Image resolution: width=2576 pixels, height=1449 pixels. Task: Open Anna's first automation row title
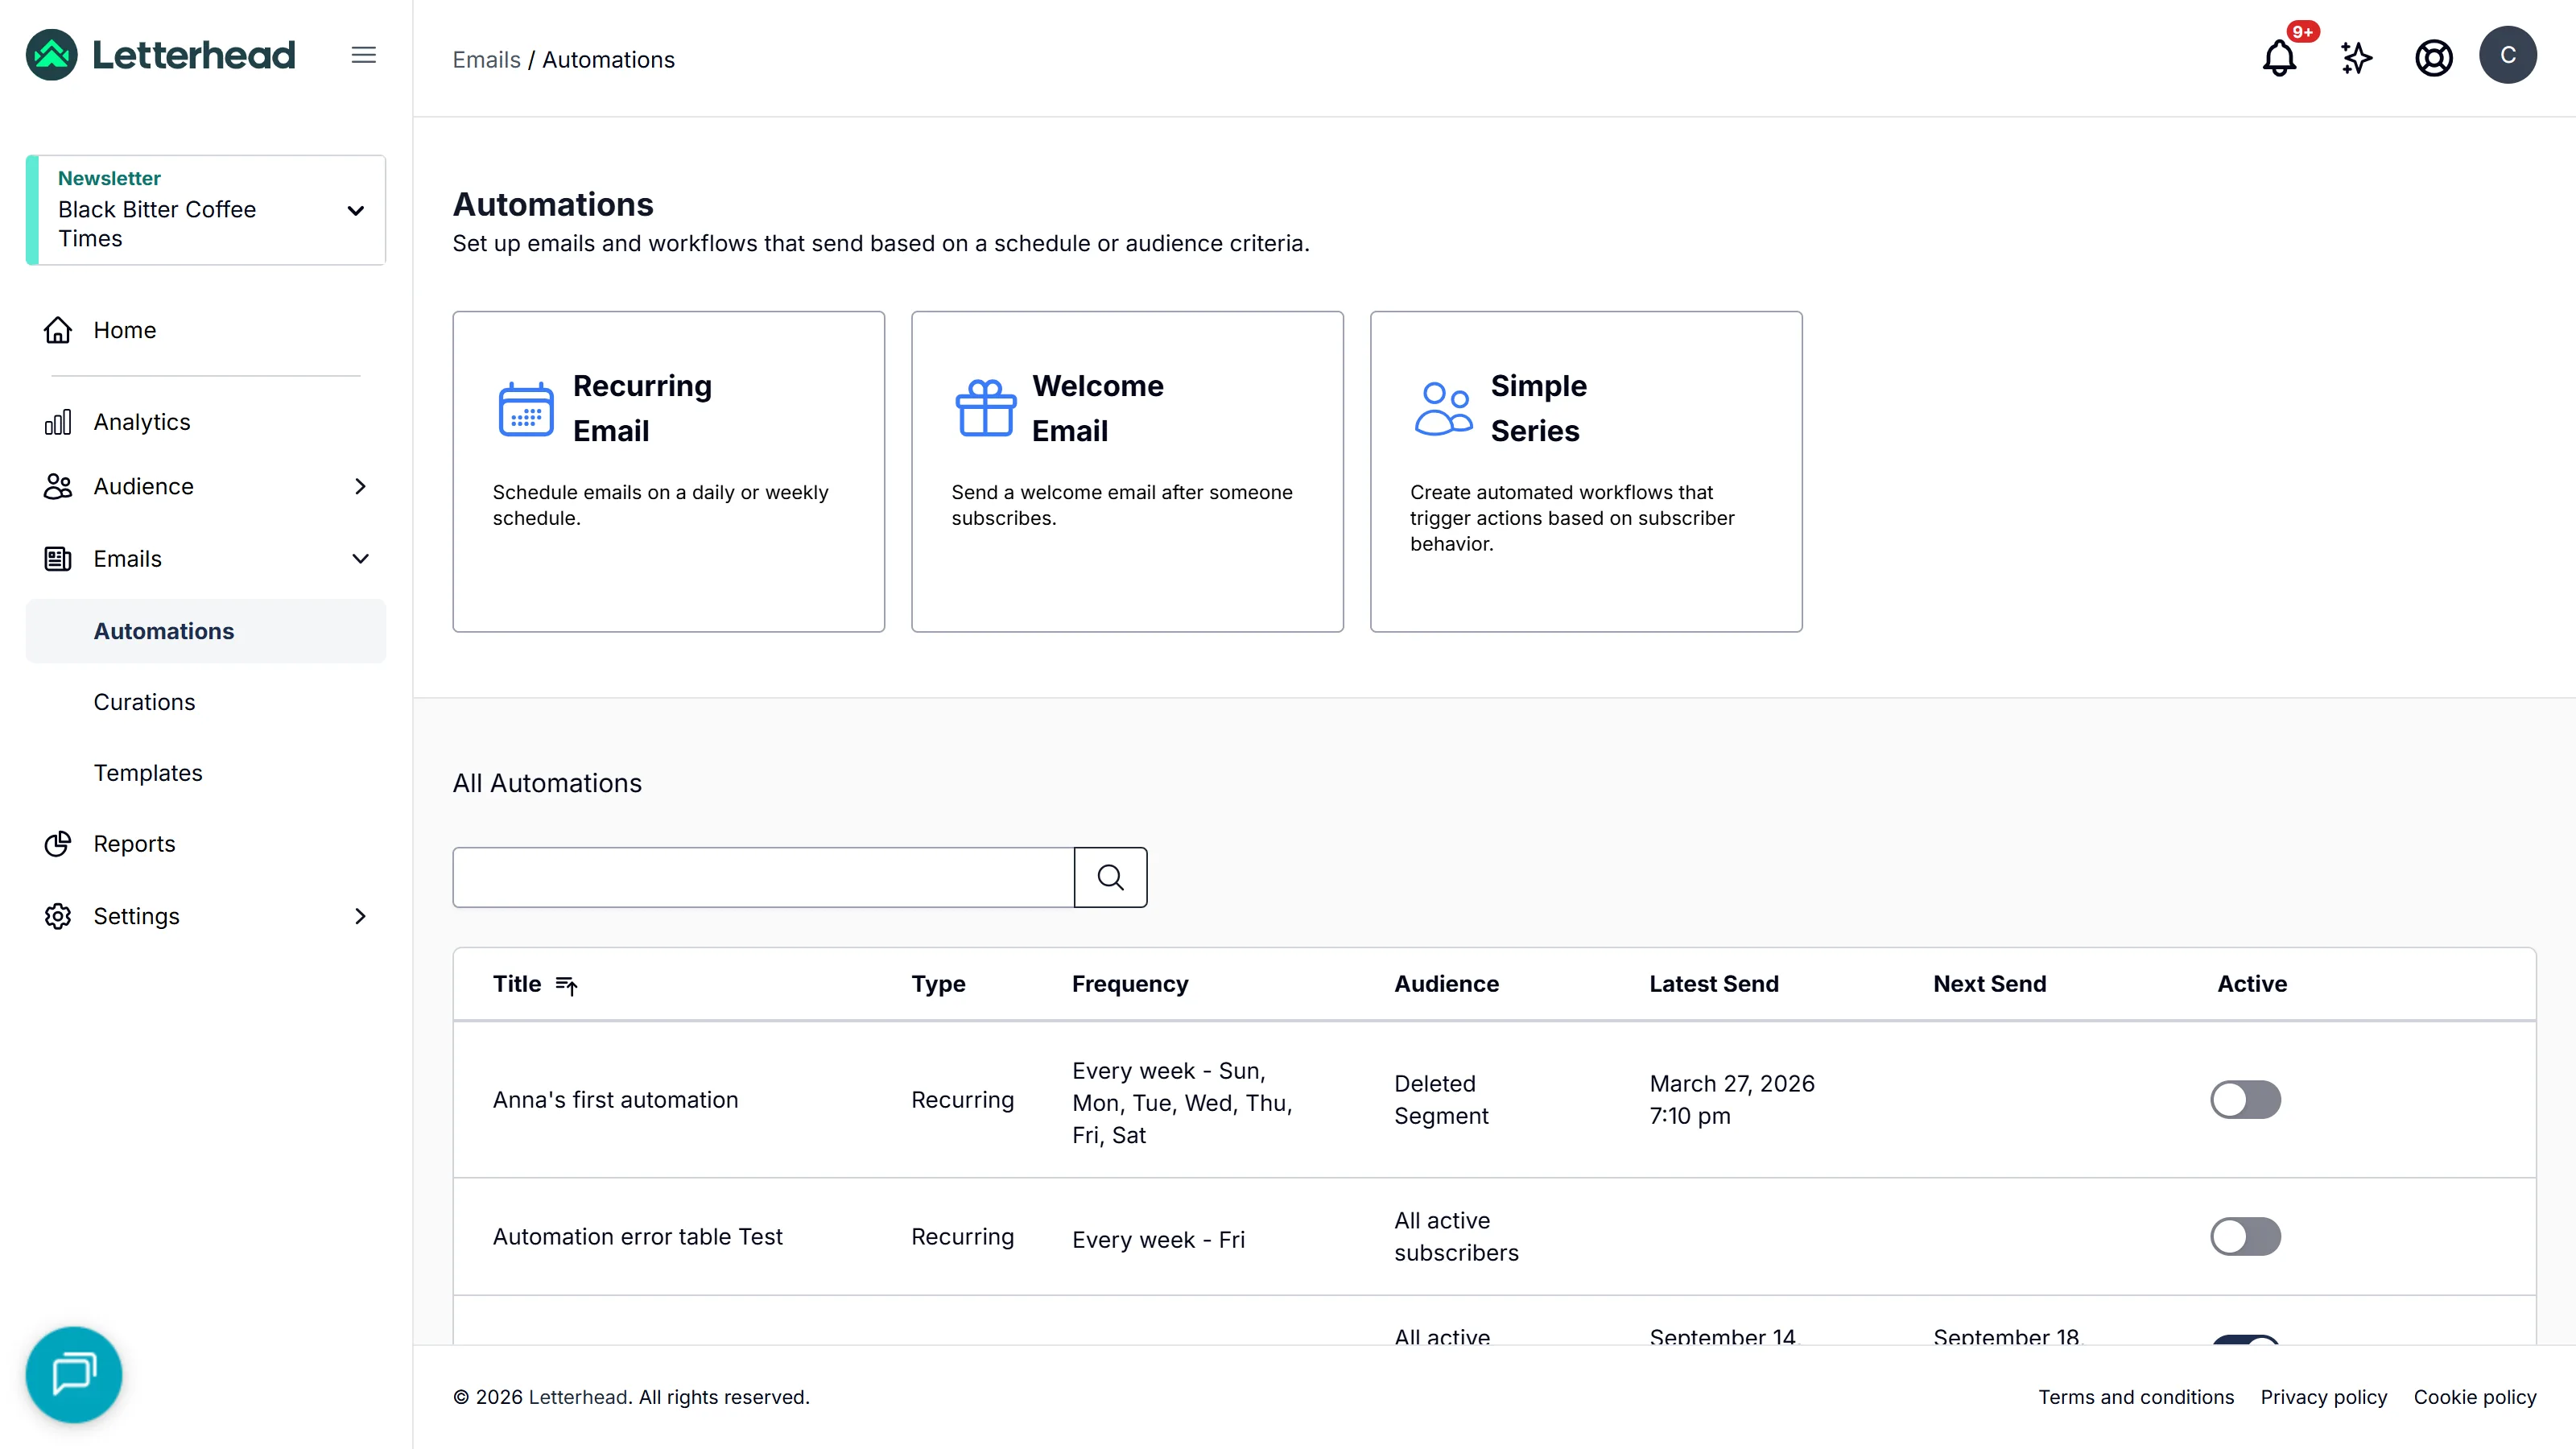pos(615,1100)
